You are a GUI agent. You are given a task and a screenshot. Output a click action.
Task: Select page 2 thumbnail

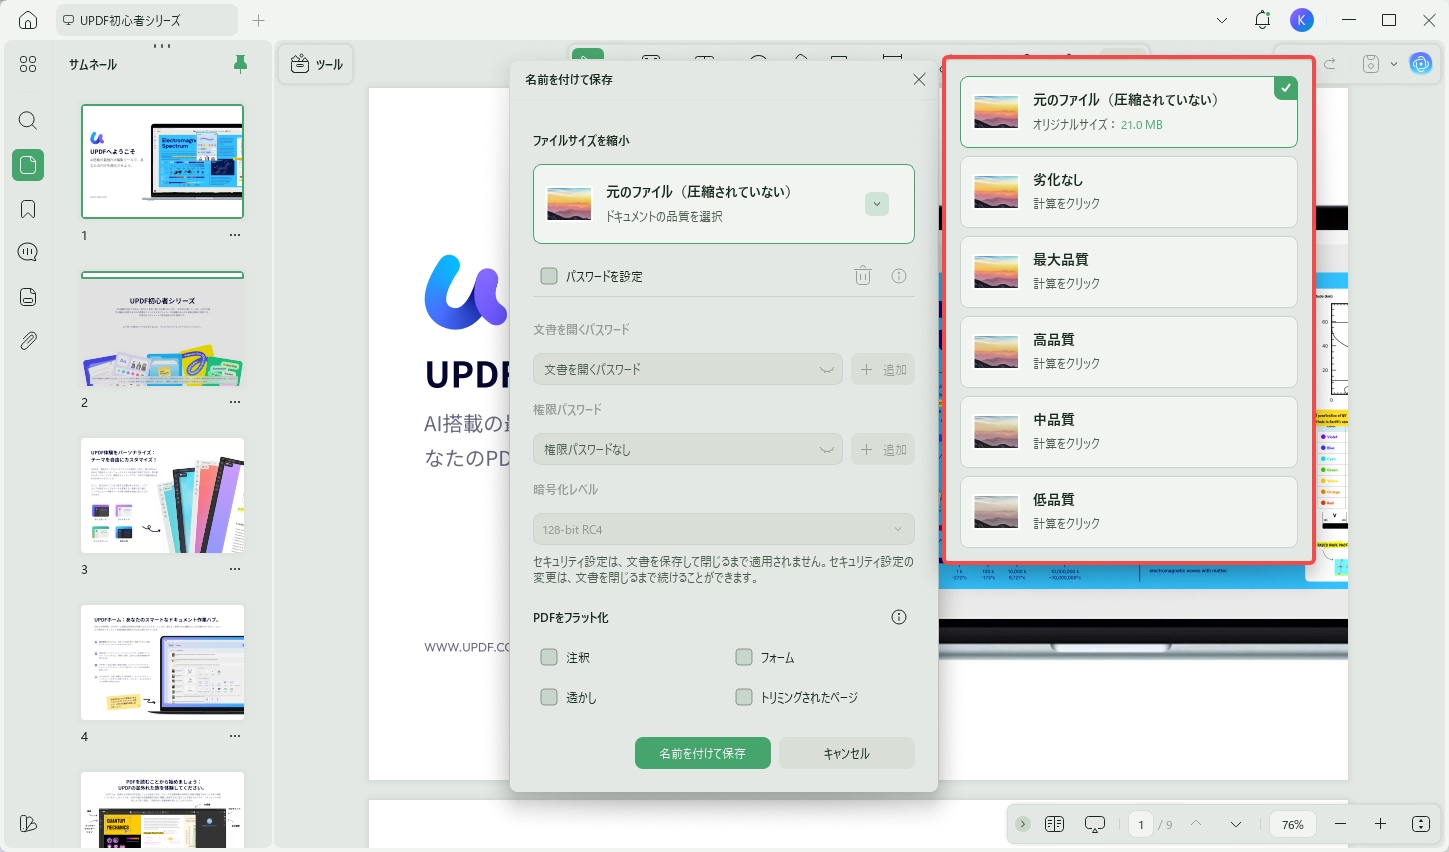162,329
